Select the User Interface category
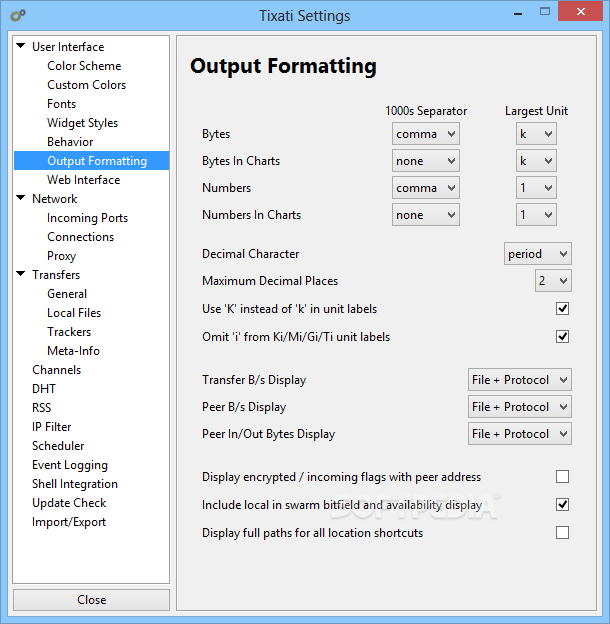 68,47
